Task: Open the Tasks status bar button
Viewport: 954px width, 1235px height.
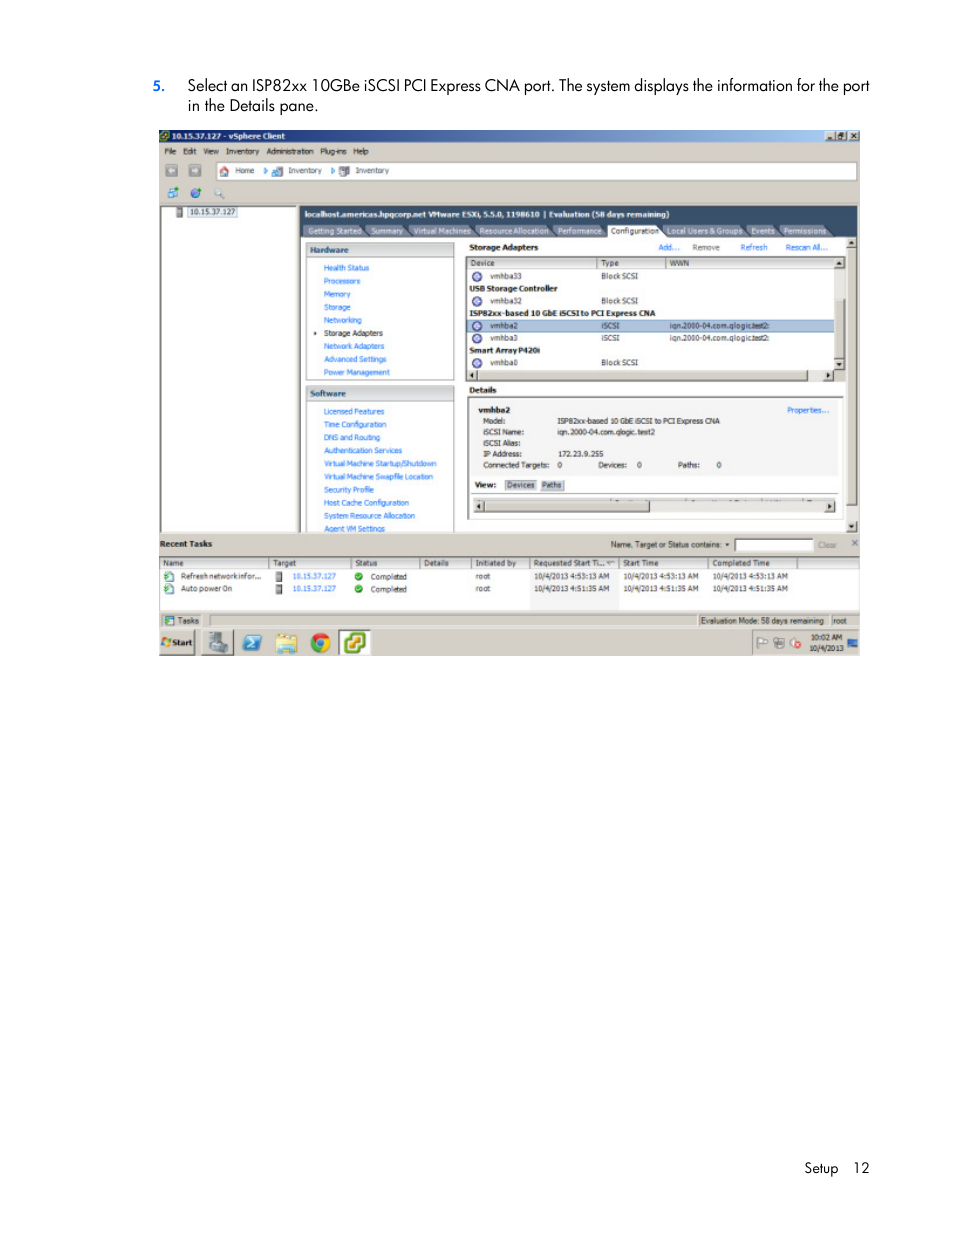Action: point(183,621)
